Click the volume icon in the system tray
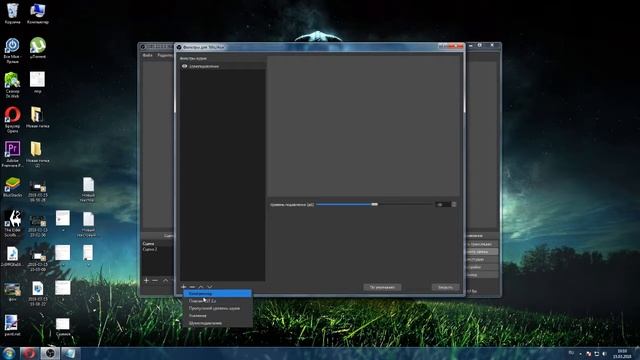The width and height of the screenshot is (640, 360). (604, 353)
